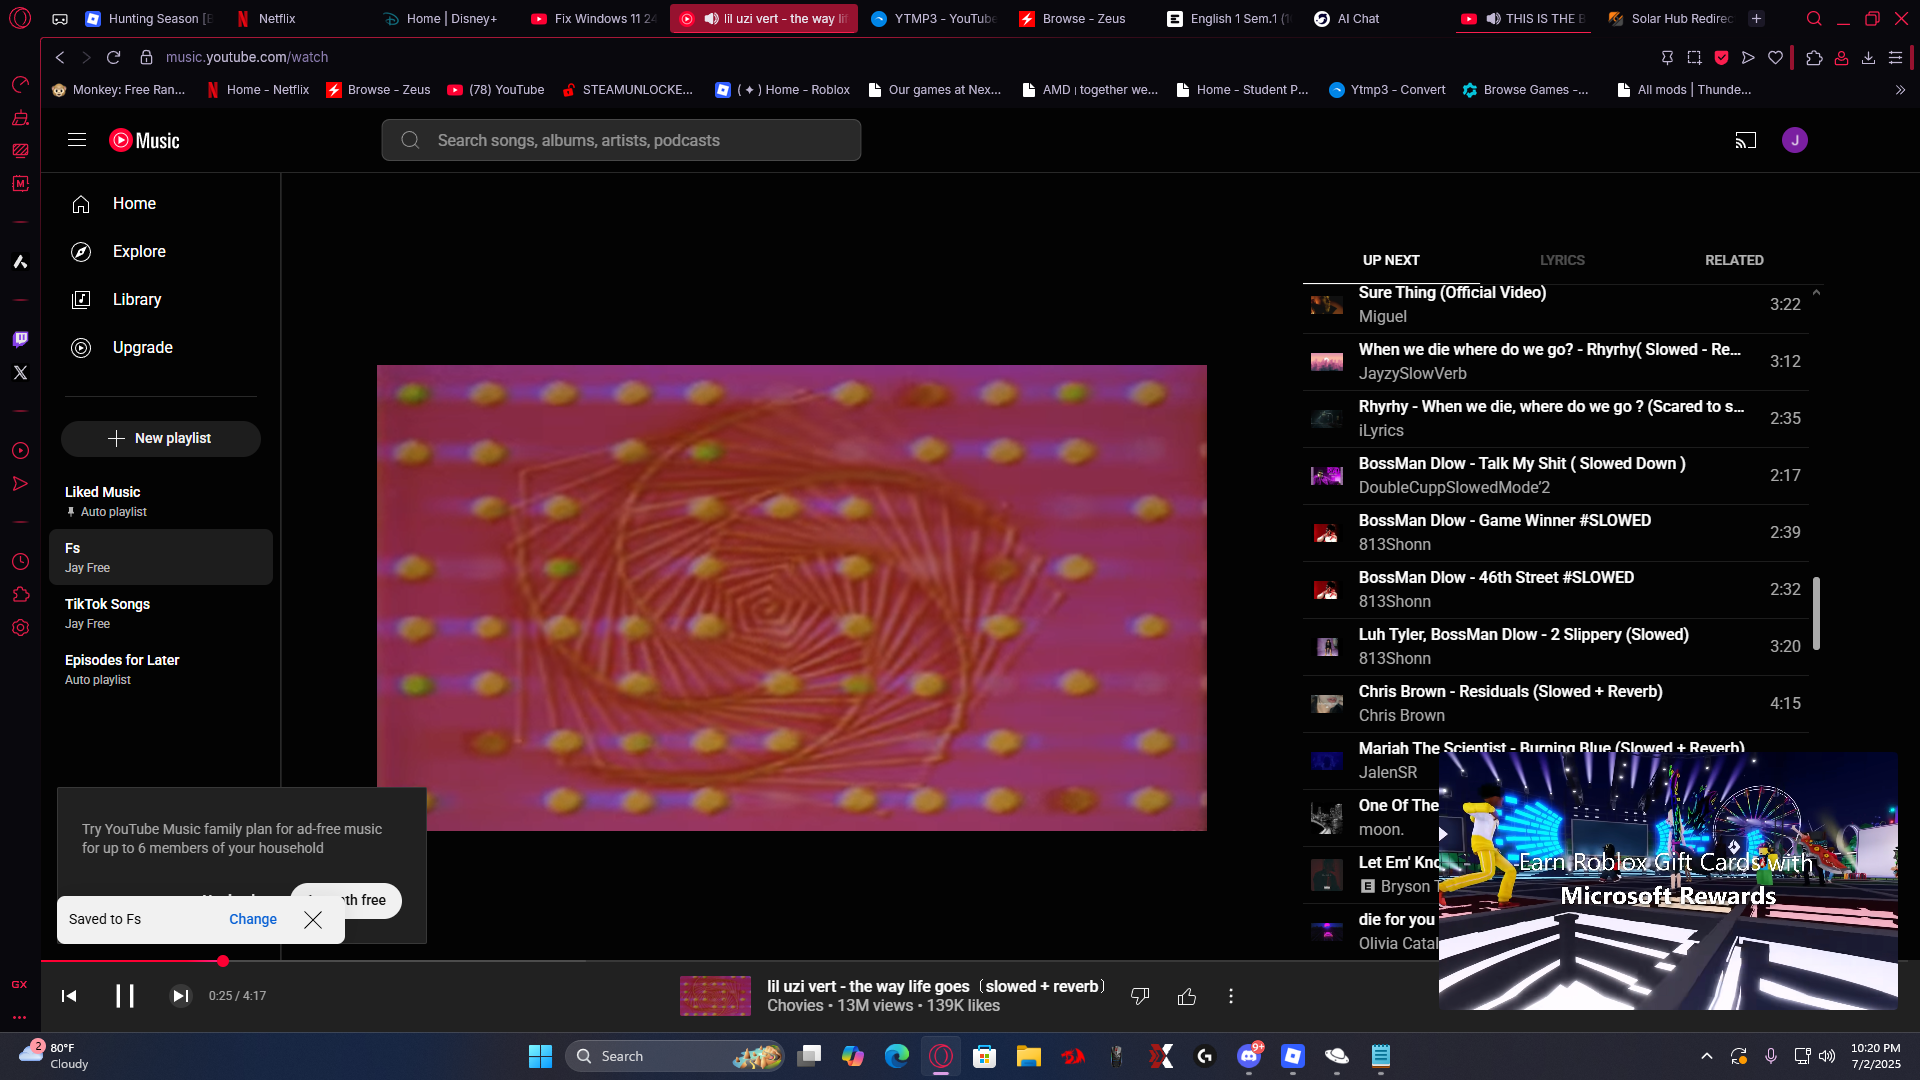Viewport: 1920px width, 1080px height.
Task: Open Microsoft Edge from the taskbar
Action: pos(897,1056)
